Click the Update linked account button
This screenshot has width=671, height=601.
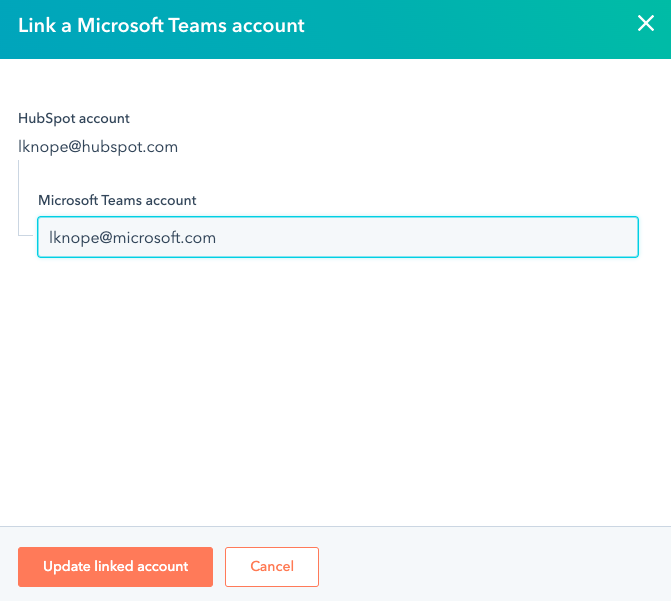click(115, 566)
